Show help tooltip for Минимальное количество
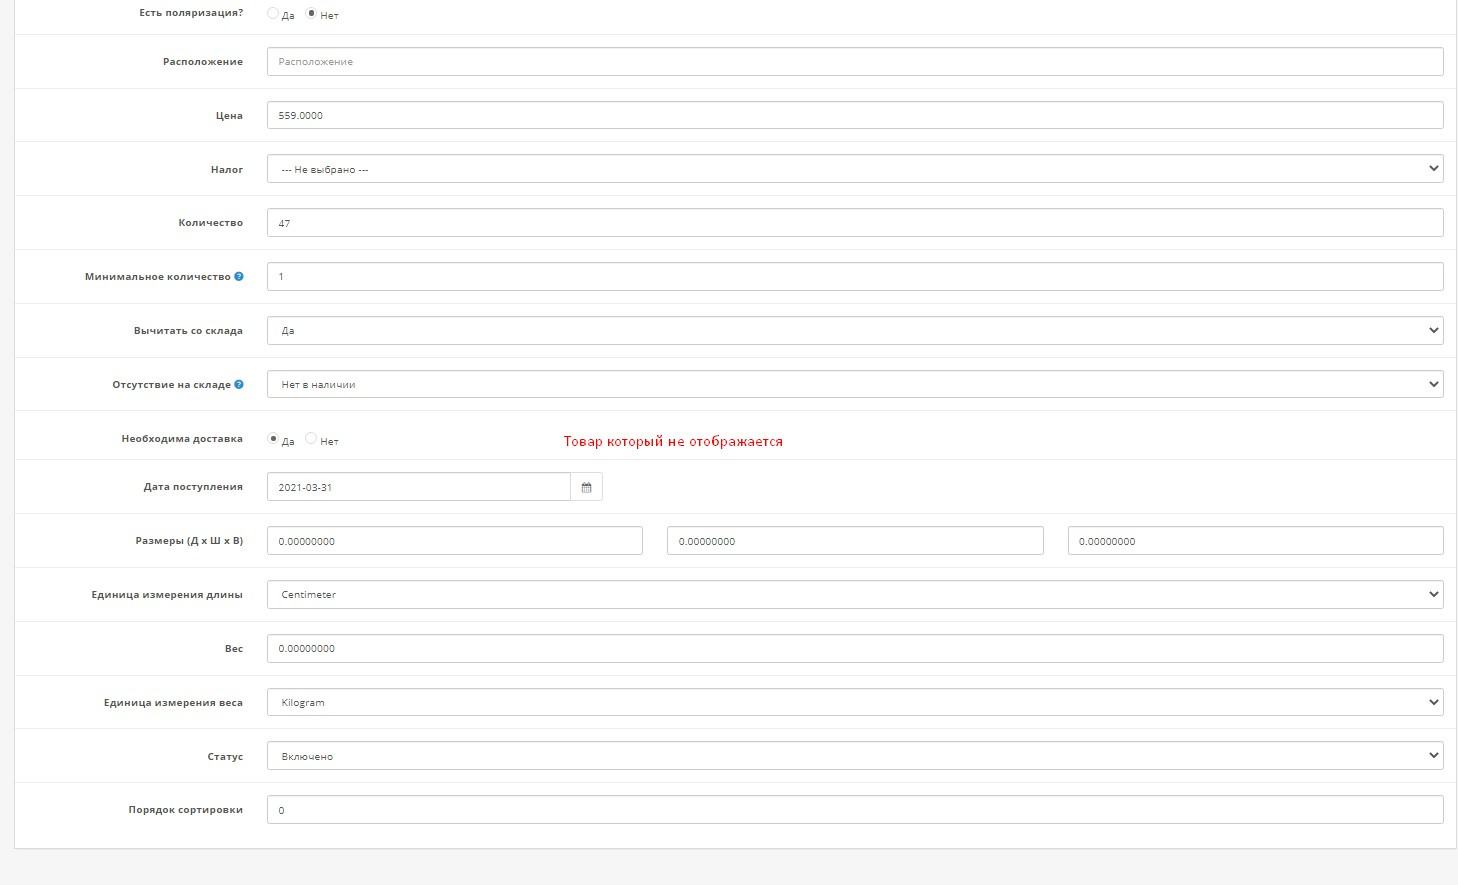The height and width of the screenshot is (885, 1458). [x=239, y=277]
